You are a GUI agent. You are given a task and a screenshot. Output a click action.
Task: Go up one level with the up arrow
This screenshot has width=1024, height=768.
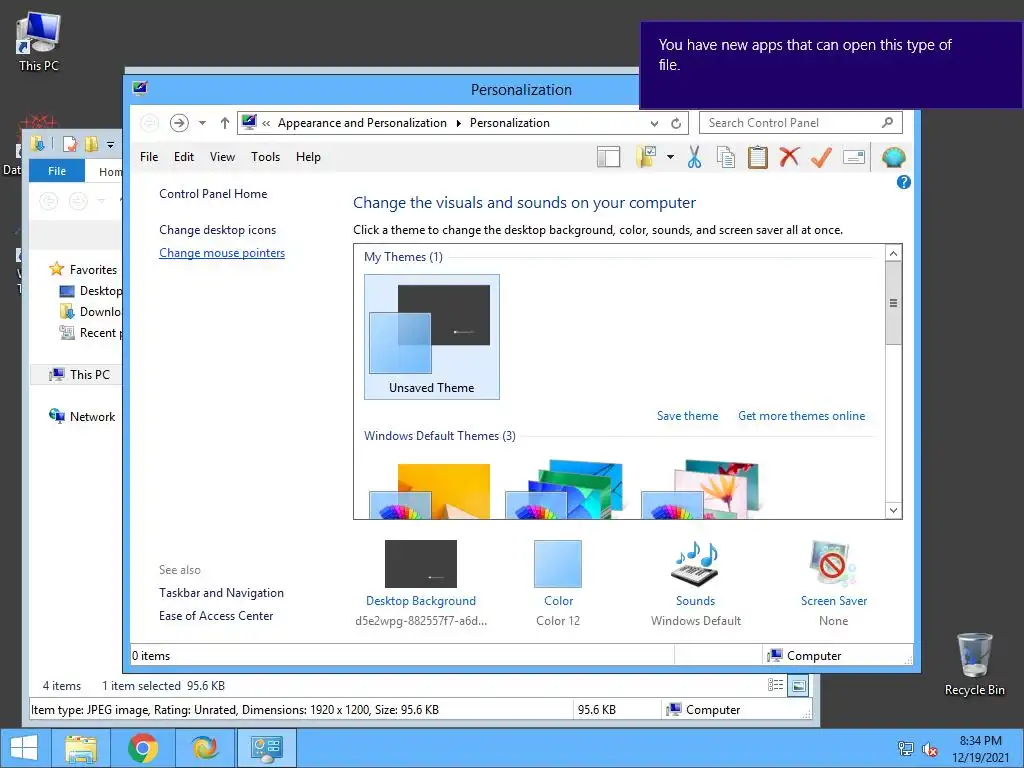225,123
